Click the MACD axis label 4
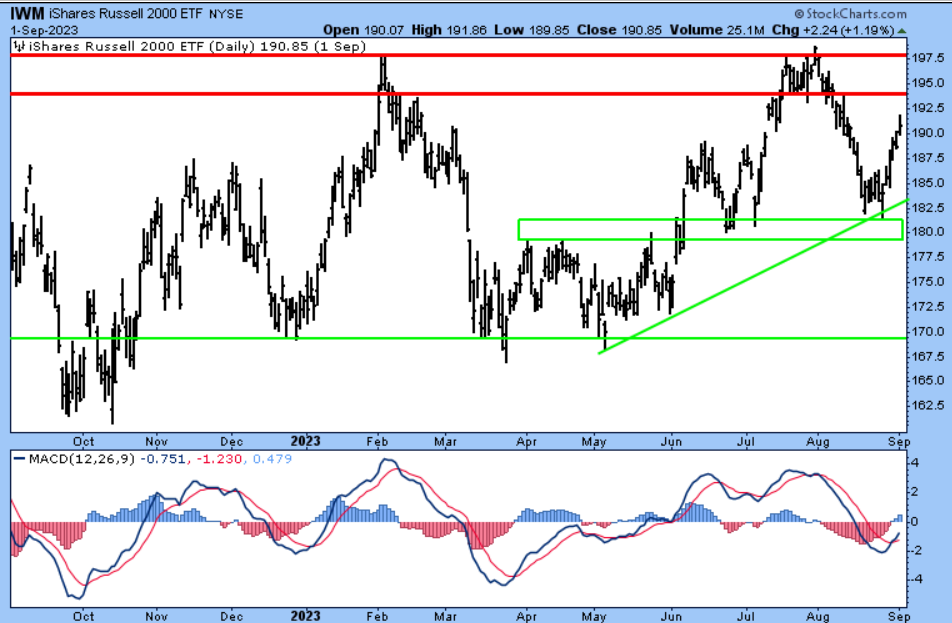 point(915,463)
